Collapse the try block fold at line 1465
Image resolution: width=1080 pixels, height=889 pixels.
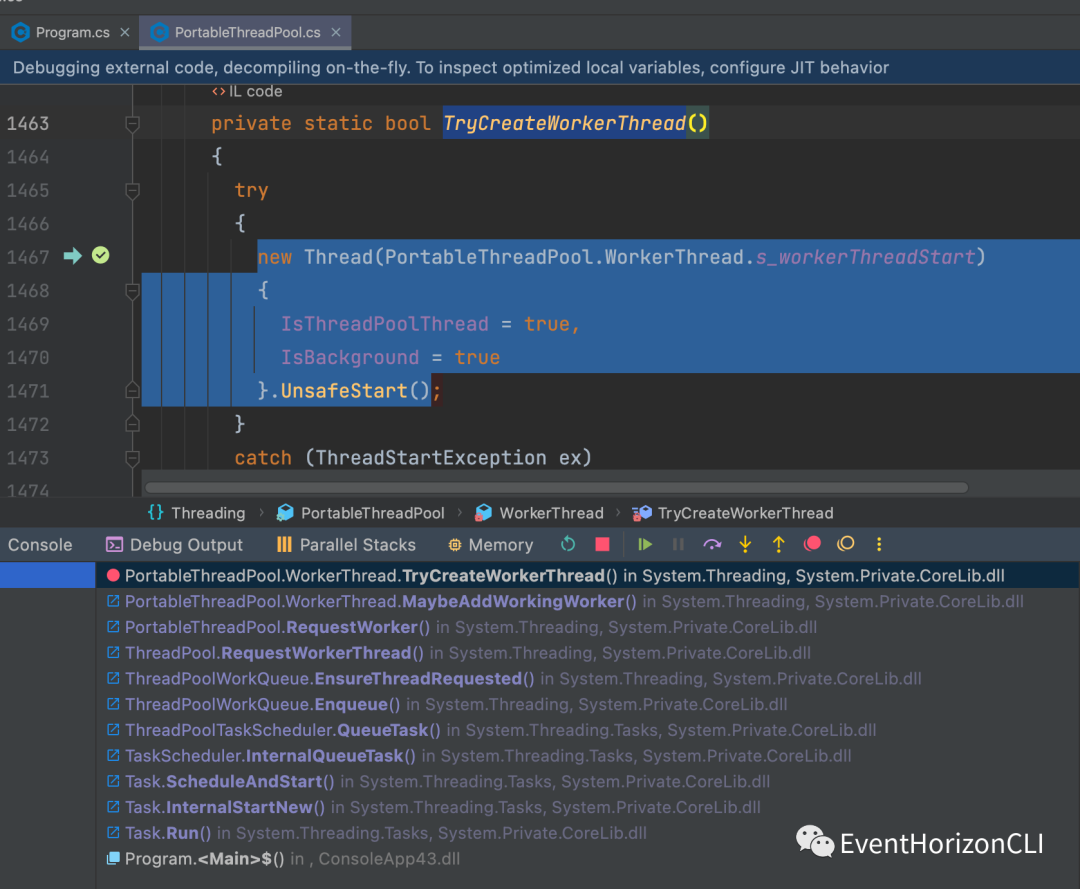coord(131,190)
